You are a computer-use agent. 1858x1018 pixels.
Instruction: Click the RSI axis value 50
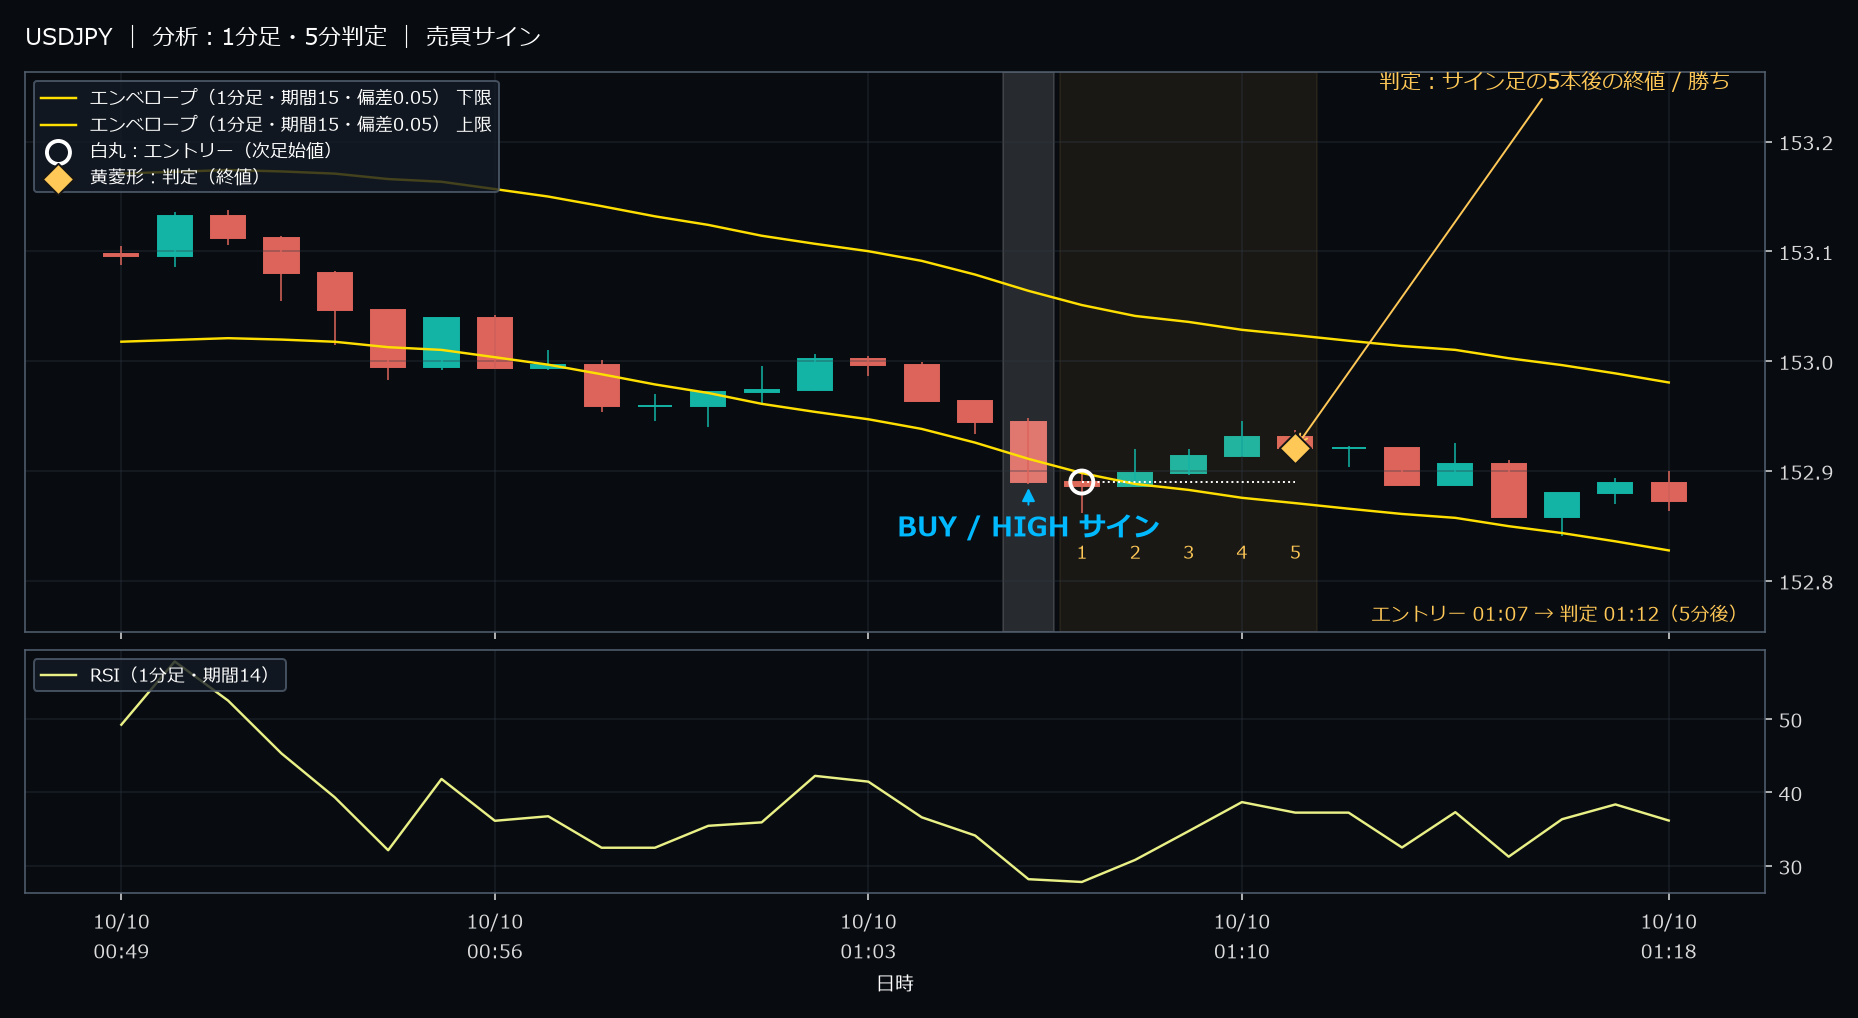(x=1790, y=720)
